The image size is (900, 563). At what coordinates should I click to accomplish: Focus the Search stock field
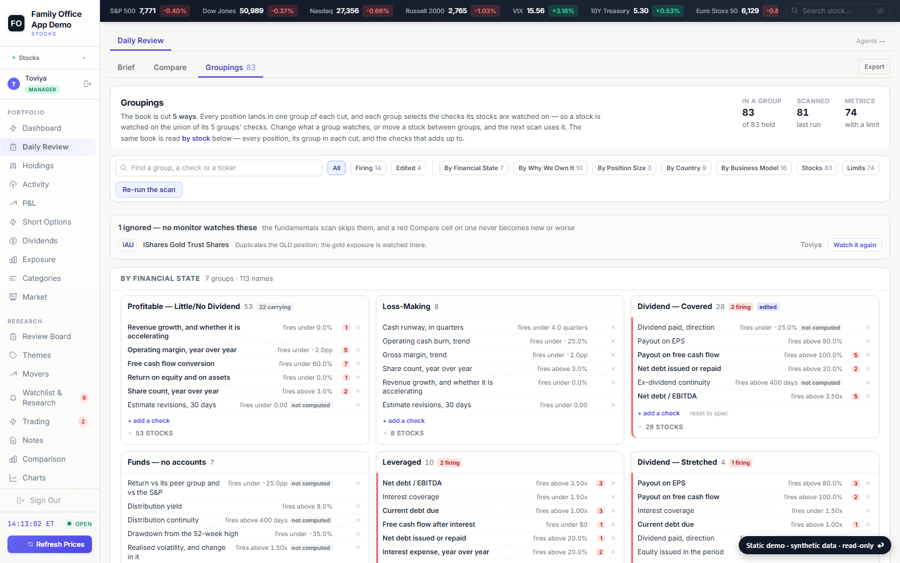[x=837, y=11]
